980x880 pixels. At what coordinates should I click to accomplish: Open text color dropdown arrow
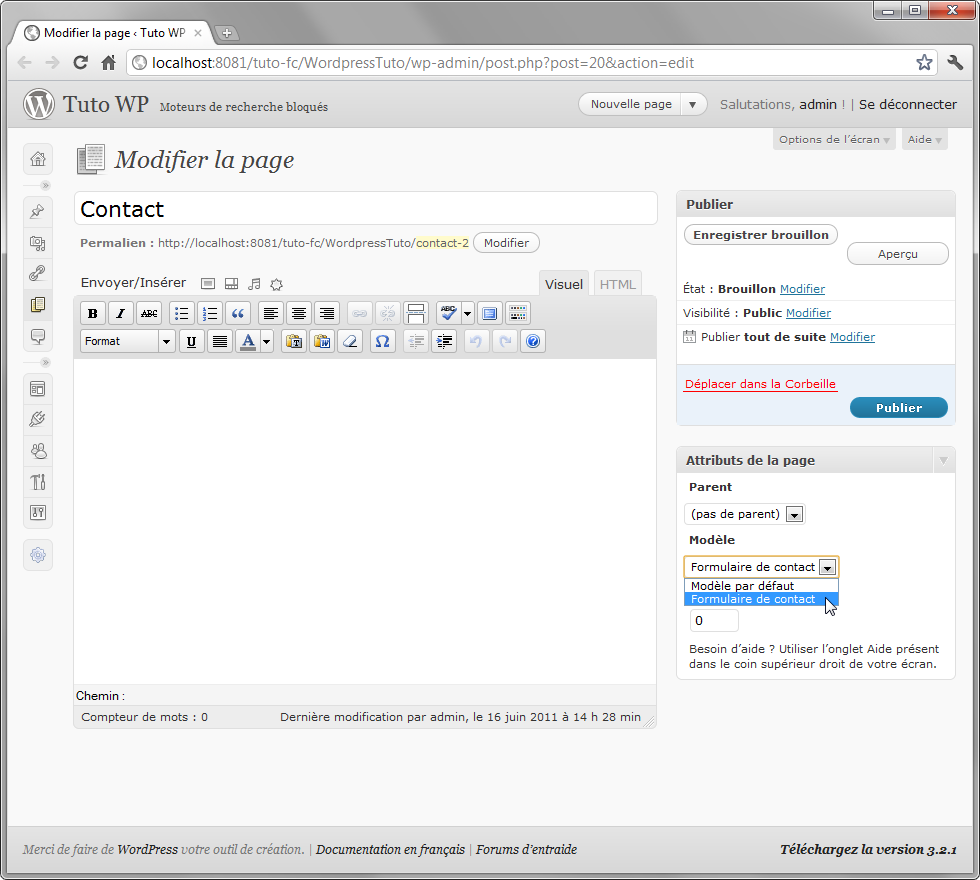point(267,341)
